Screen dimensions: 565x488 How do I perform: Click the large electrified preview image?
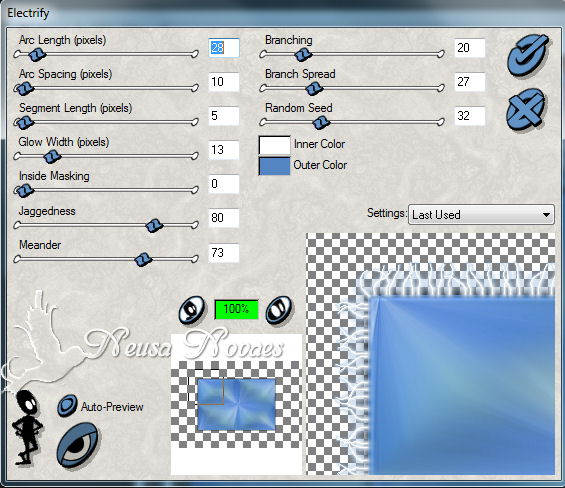coord(431,354)
